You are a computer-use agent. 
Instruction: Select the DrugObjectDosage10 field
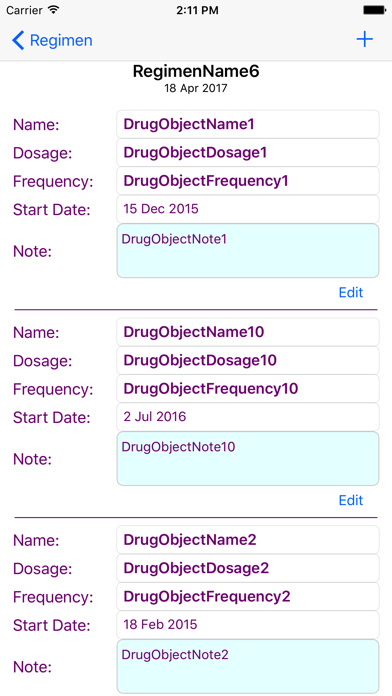pos(248,360)
